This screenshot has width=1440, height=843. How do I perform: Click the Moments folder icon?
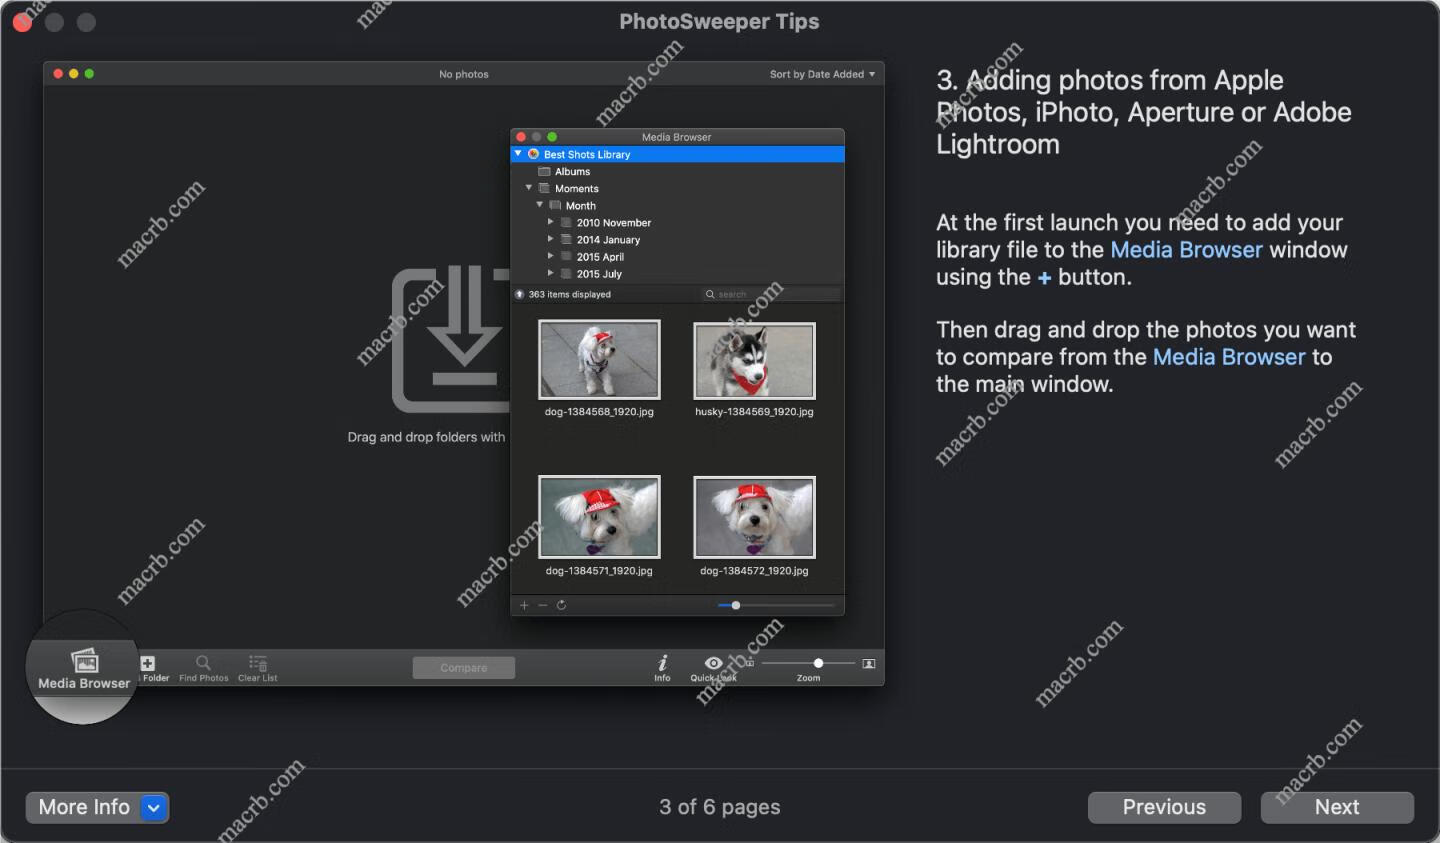point(544,188)
